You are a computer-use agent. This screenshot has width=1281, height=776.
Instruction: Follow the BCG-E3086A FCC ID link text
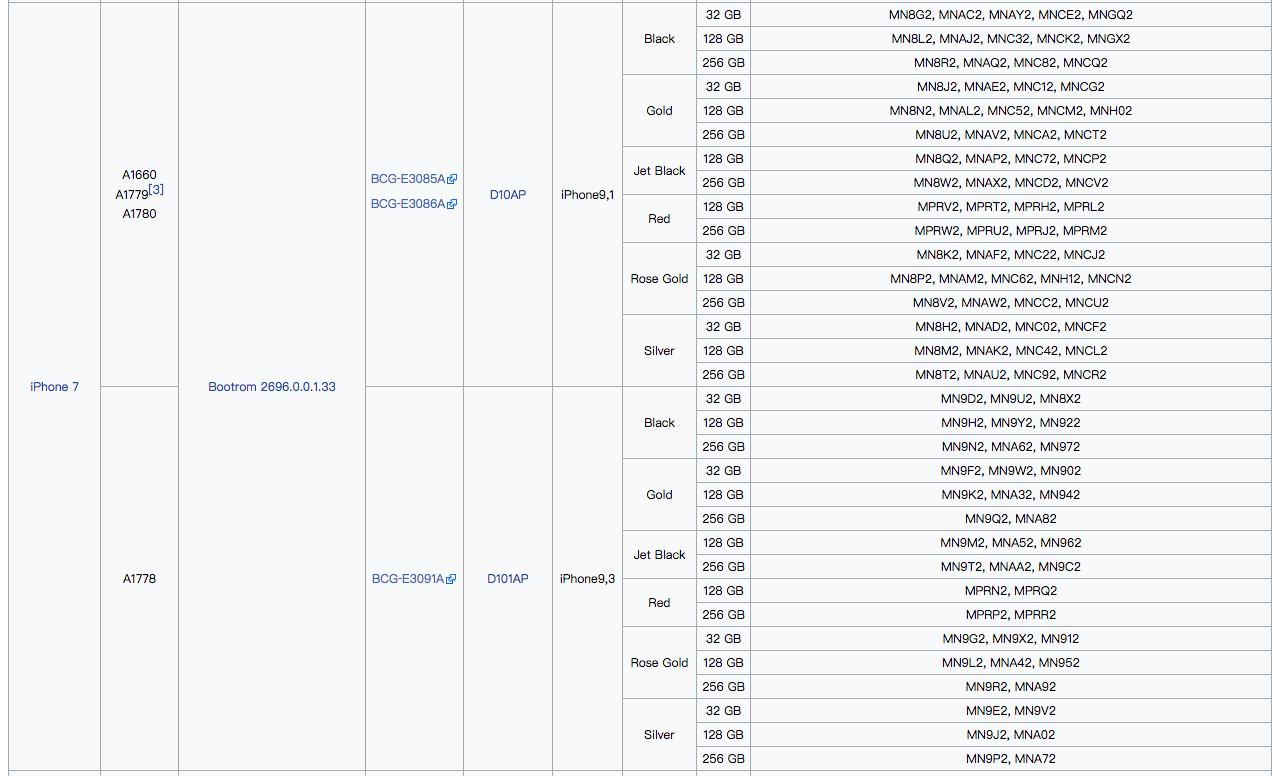[407, 204]
